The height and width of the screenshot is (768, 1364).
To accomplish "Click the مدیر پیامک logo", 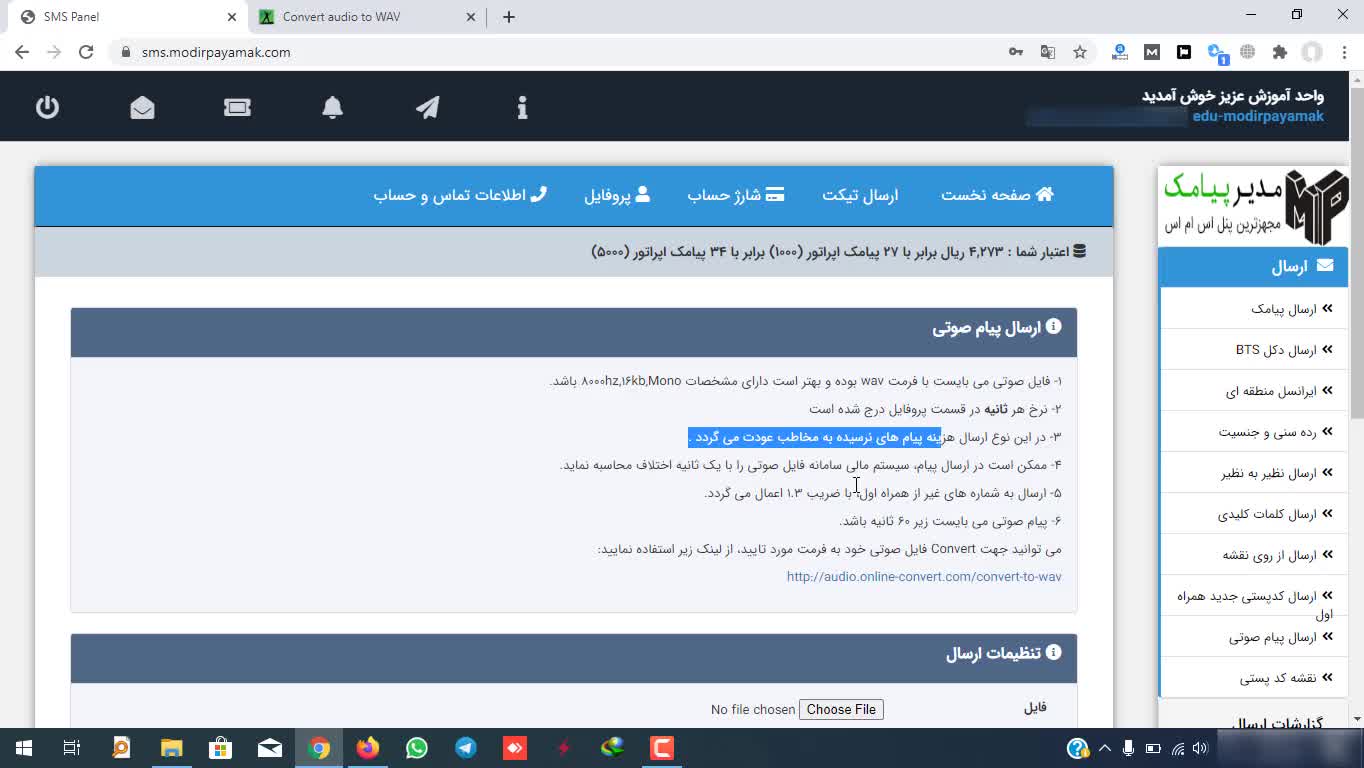I will 1254,206.
